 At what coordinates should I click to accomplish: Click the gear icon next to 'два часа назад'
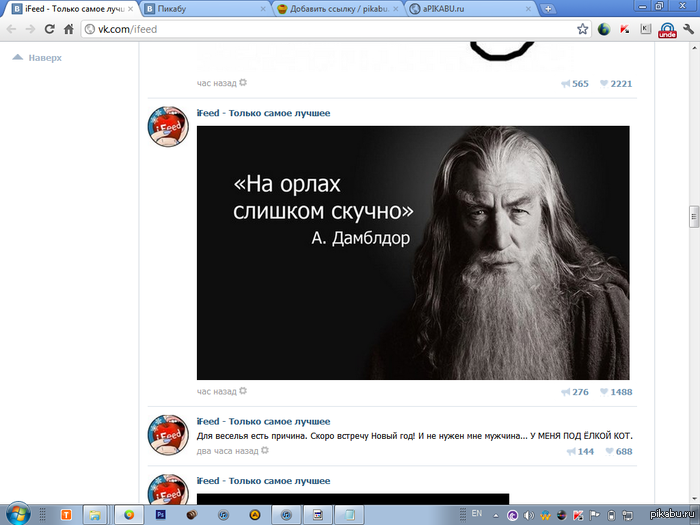[265, 450]
